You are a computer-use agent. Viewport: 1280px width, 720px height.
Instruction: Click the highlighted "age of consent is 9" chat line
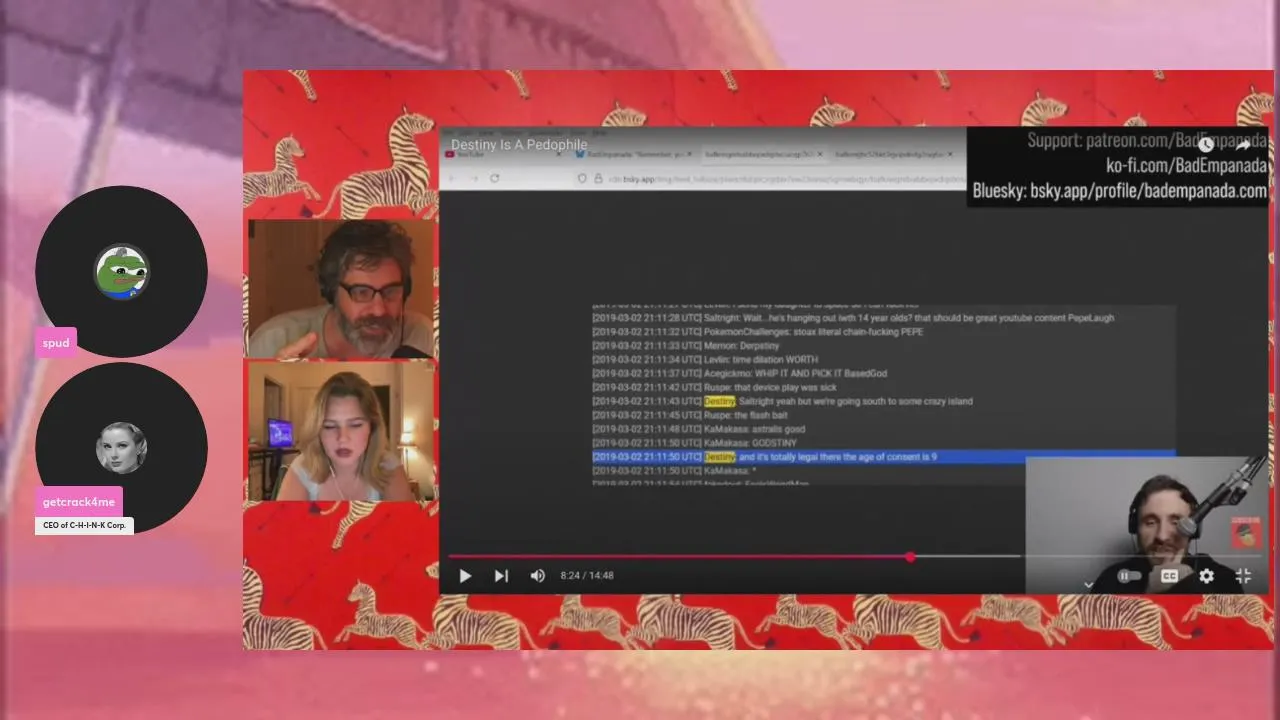point(884,457)
